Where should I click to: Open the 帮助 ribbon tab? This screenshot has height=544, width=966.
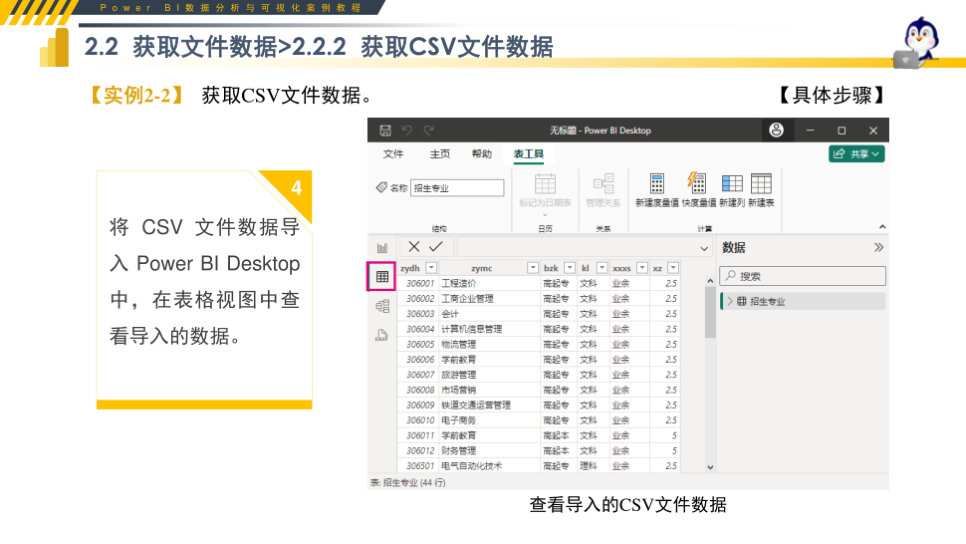(x=482, y=154)
